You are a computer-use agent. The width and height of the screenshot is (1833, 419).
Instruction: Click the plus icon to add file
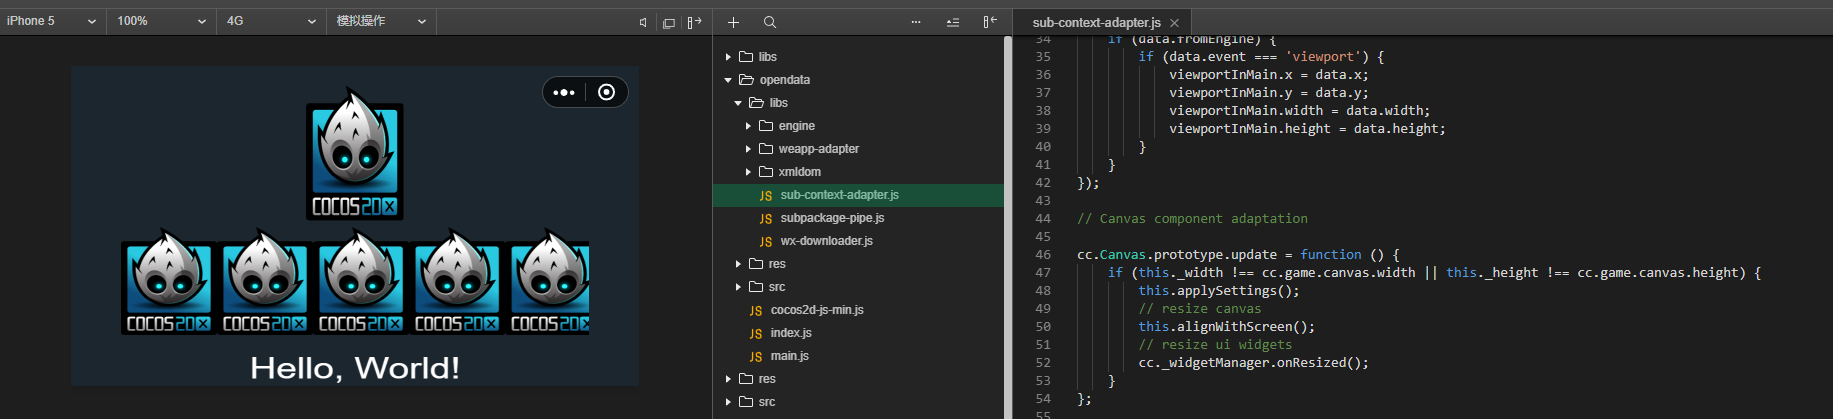click(x=733, y=22)
